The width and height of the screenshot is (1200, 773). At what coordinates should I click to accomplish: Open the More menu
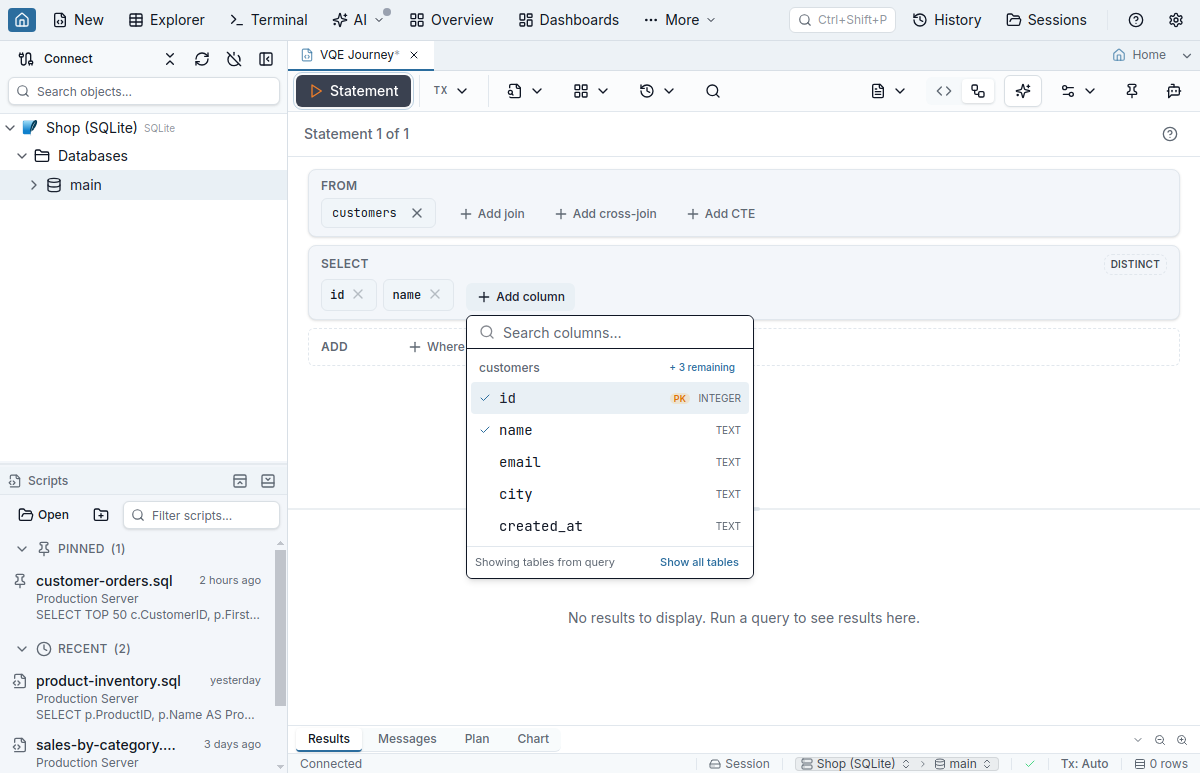click(680, 20)
